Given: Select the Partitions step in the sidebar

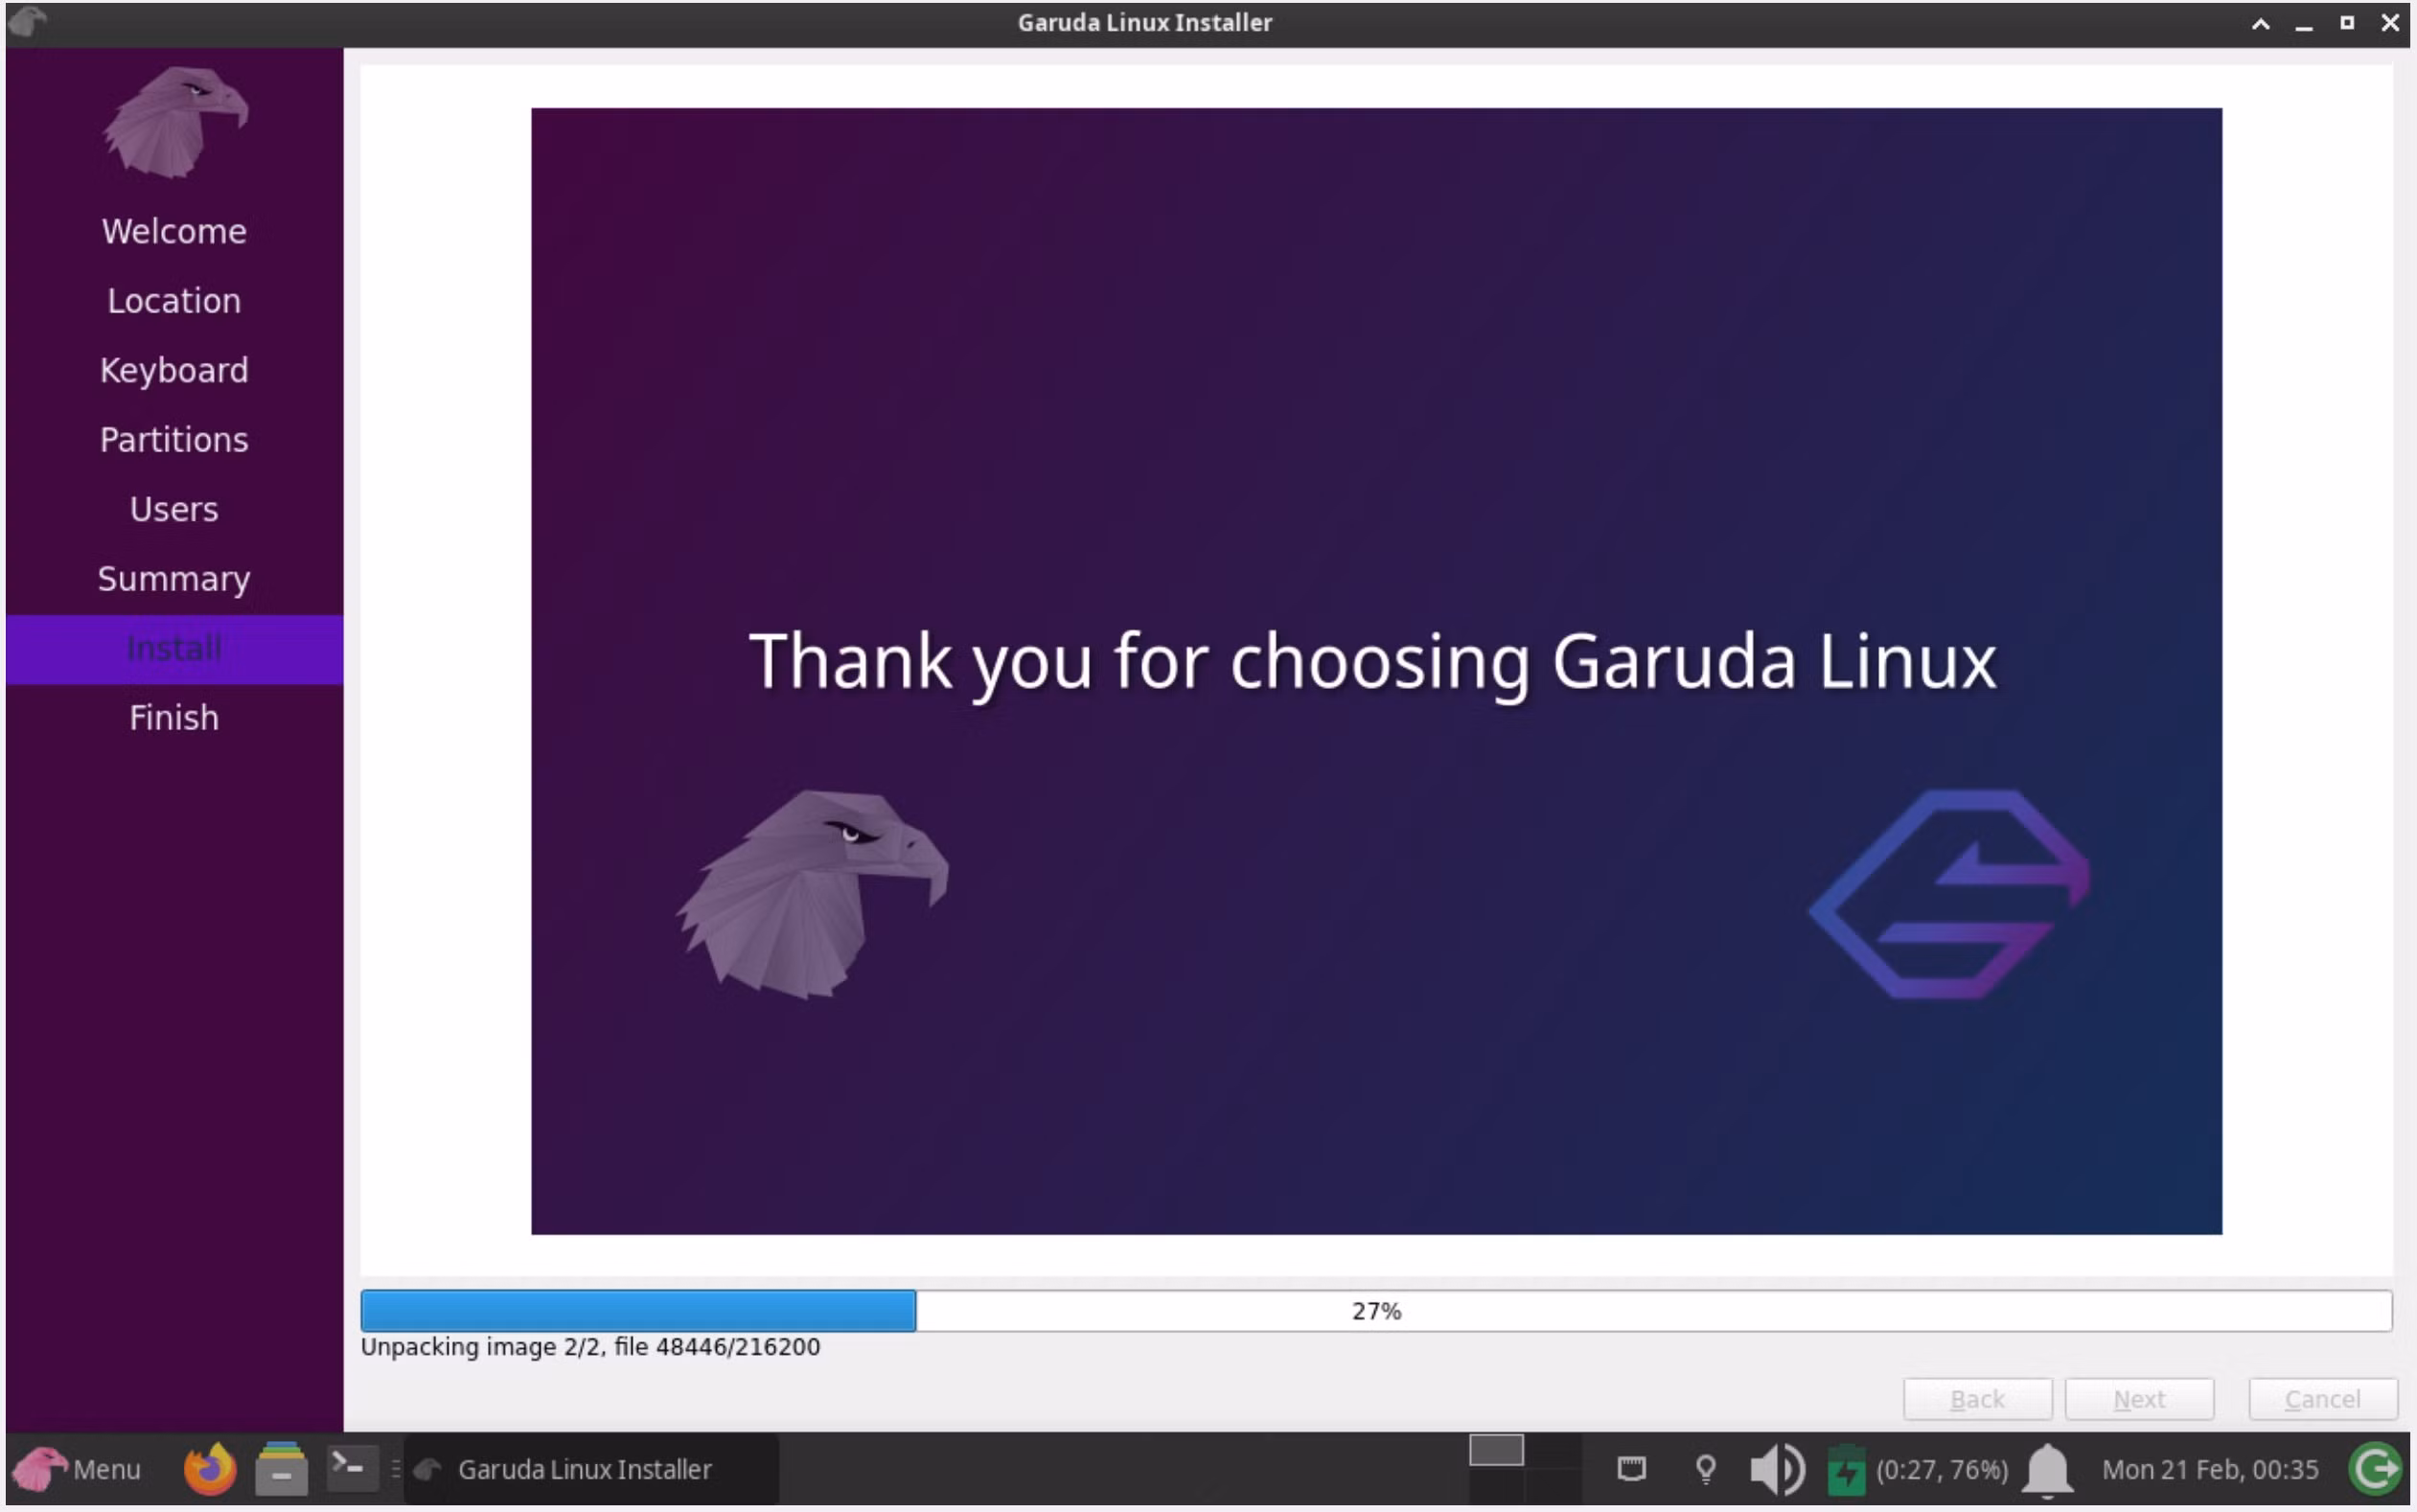Looking at the screenshot, I should (x=174, y=440).
